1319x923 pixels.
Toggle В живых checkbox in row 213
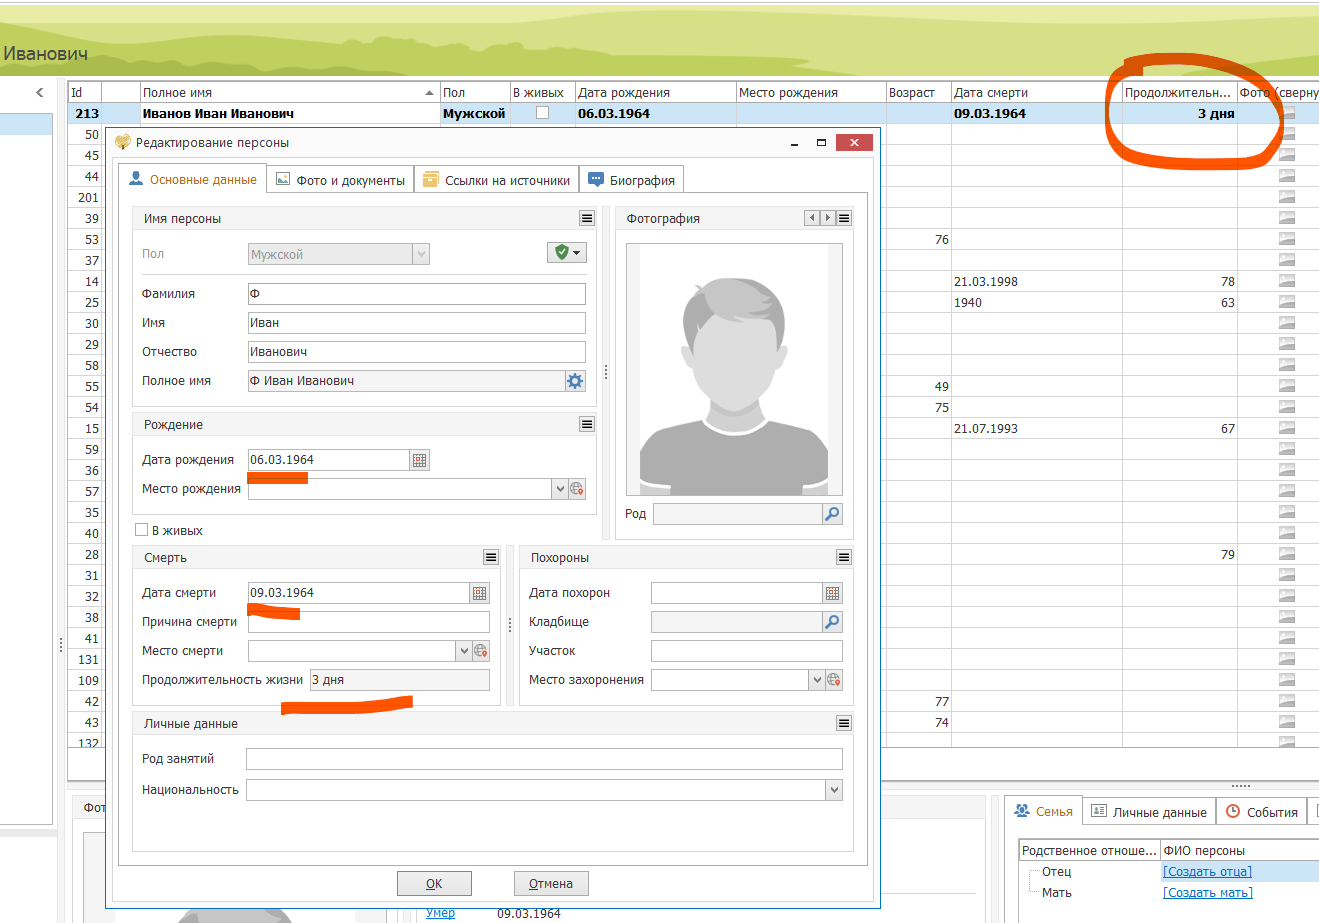tap(543, 113)
